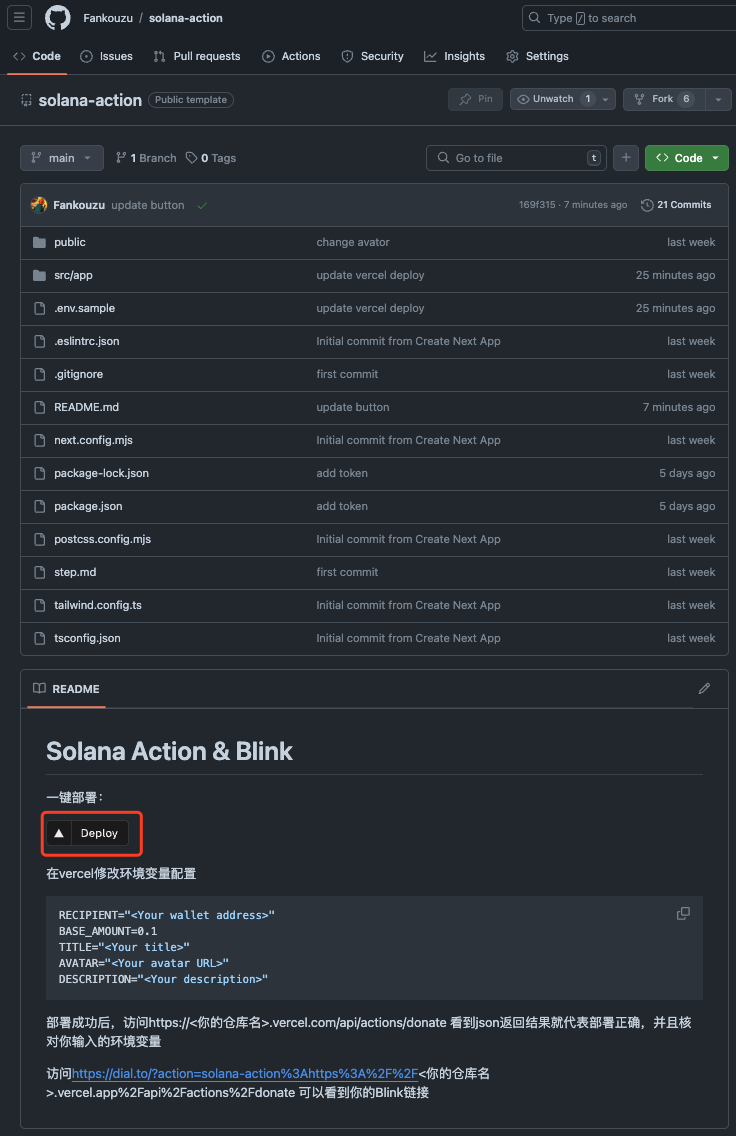Switch to the Settings tab
This screenshot has height=1136, width=736.
click(x=538, y=57)
